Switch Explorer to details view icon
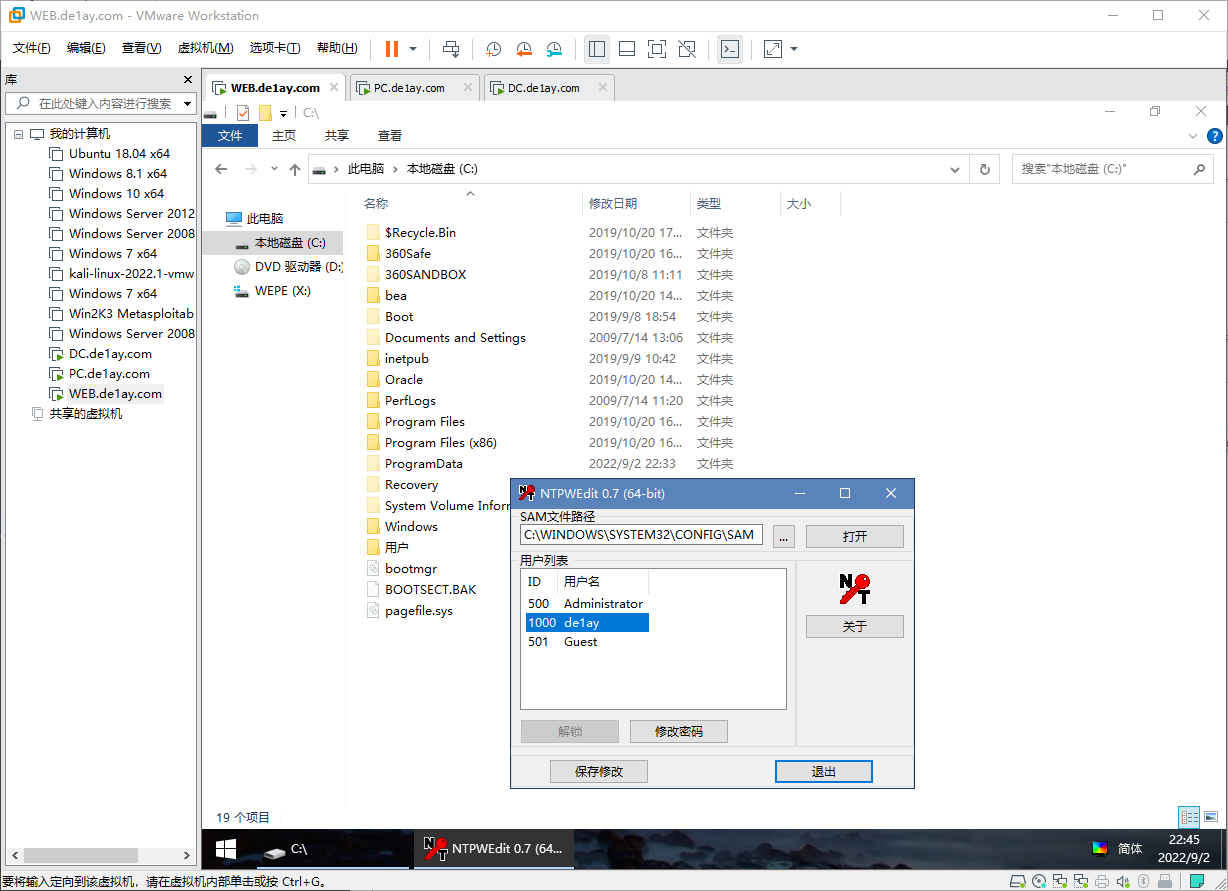Screen dimensions: 1228x891 1188,817
